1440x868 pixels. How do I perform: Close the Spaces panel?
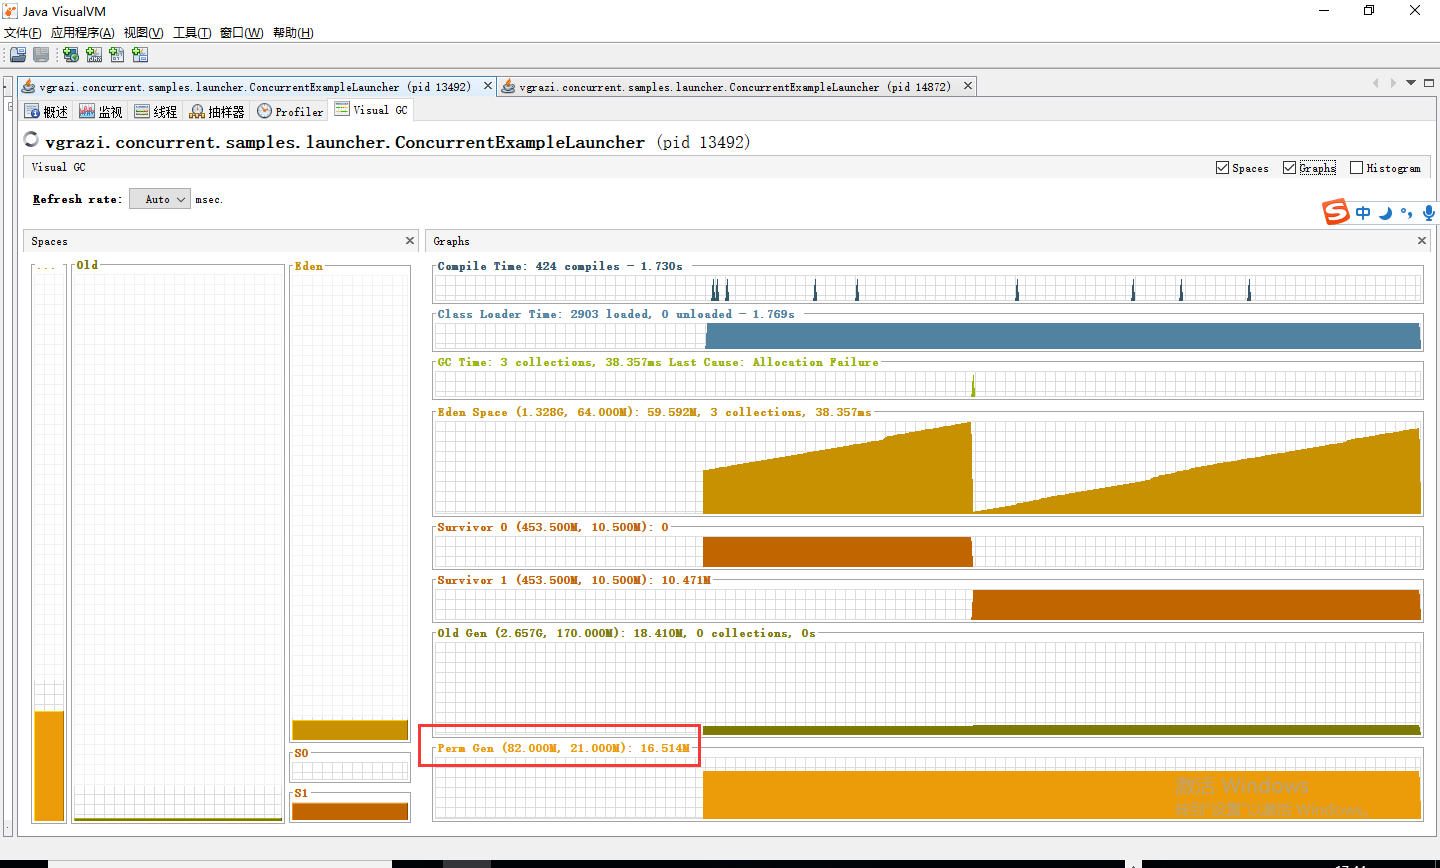click(x=410, y=241)
